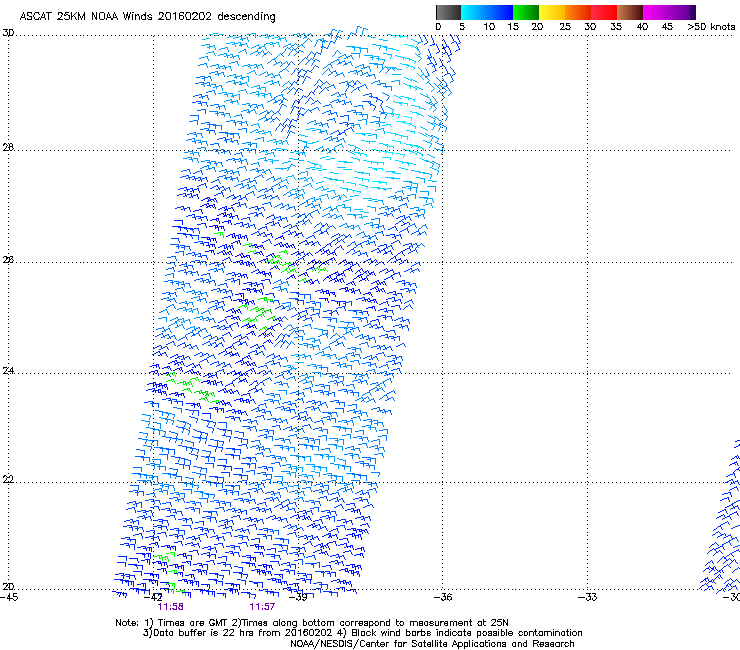Click the '10' legend scale label
Screen dimensions: 740x650
489,27
